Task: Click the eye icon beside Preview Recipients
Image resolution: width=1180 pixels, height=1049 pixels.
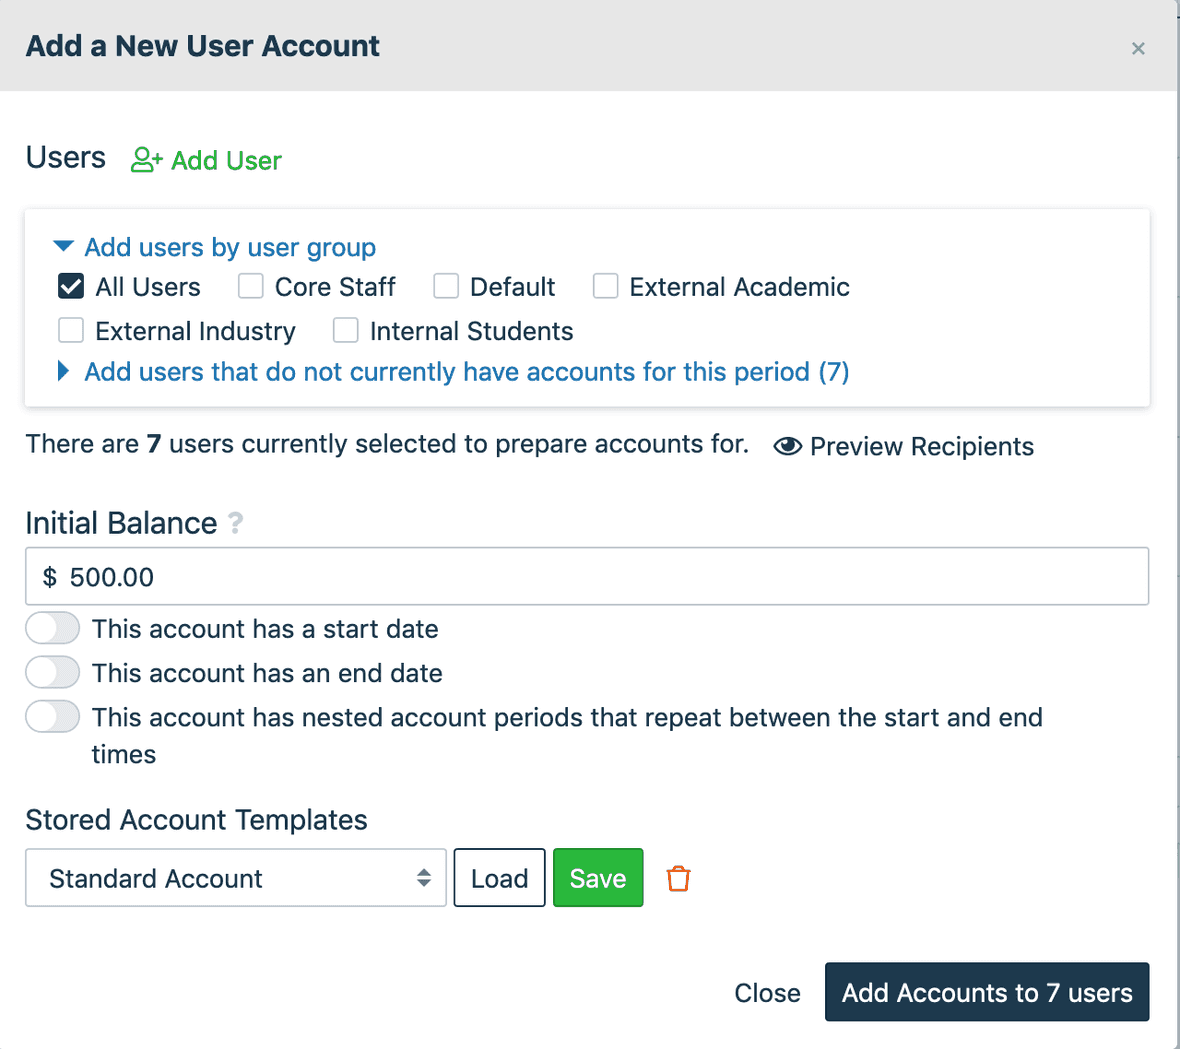Action: coord(788,446)
